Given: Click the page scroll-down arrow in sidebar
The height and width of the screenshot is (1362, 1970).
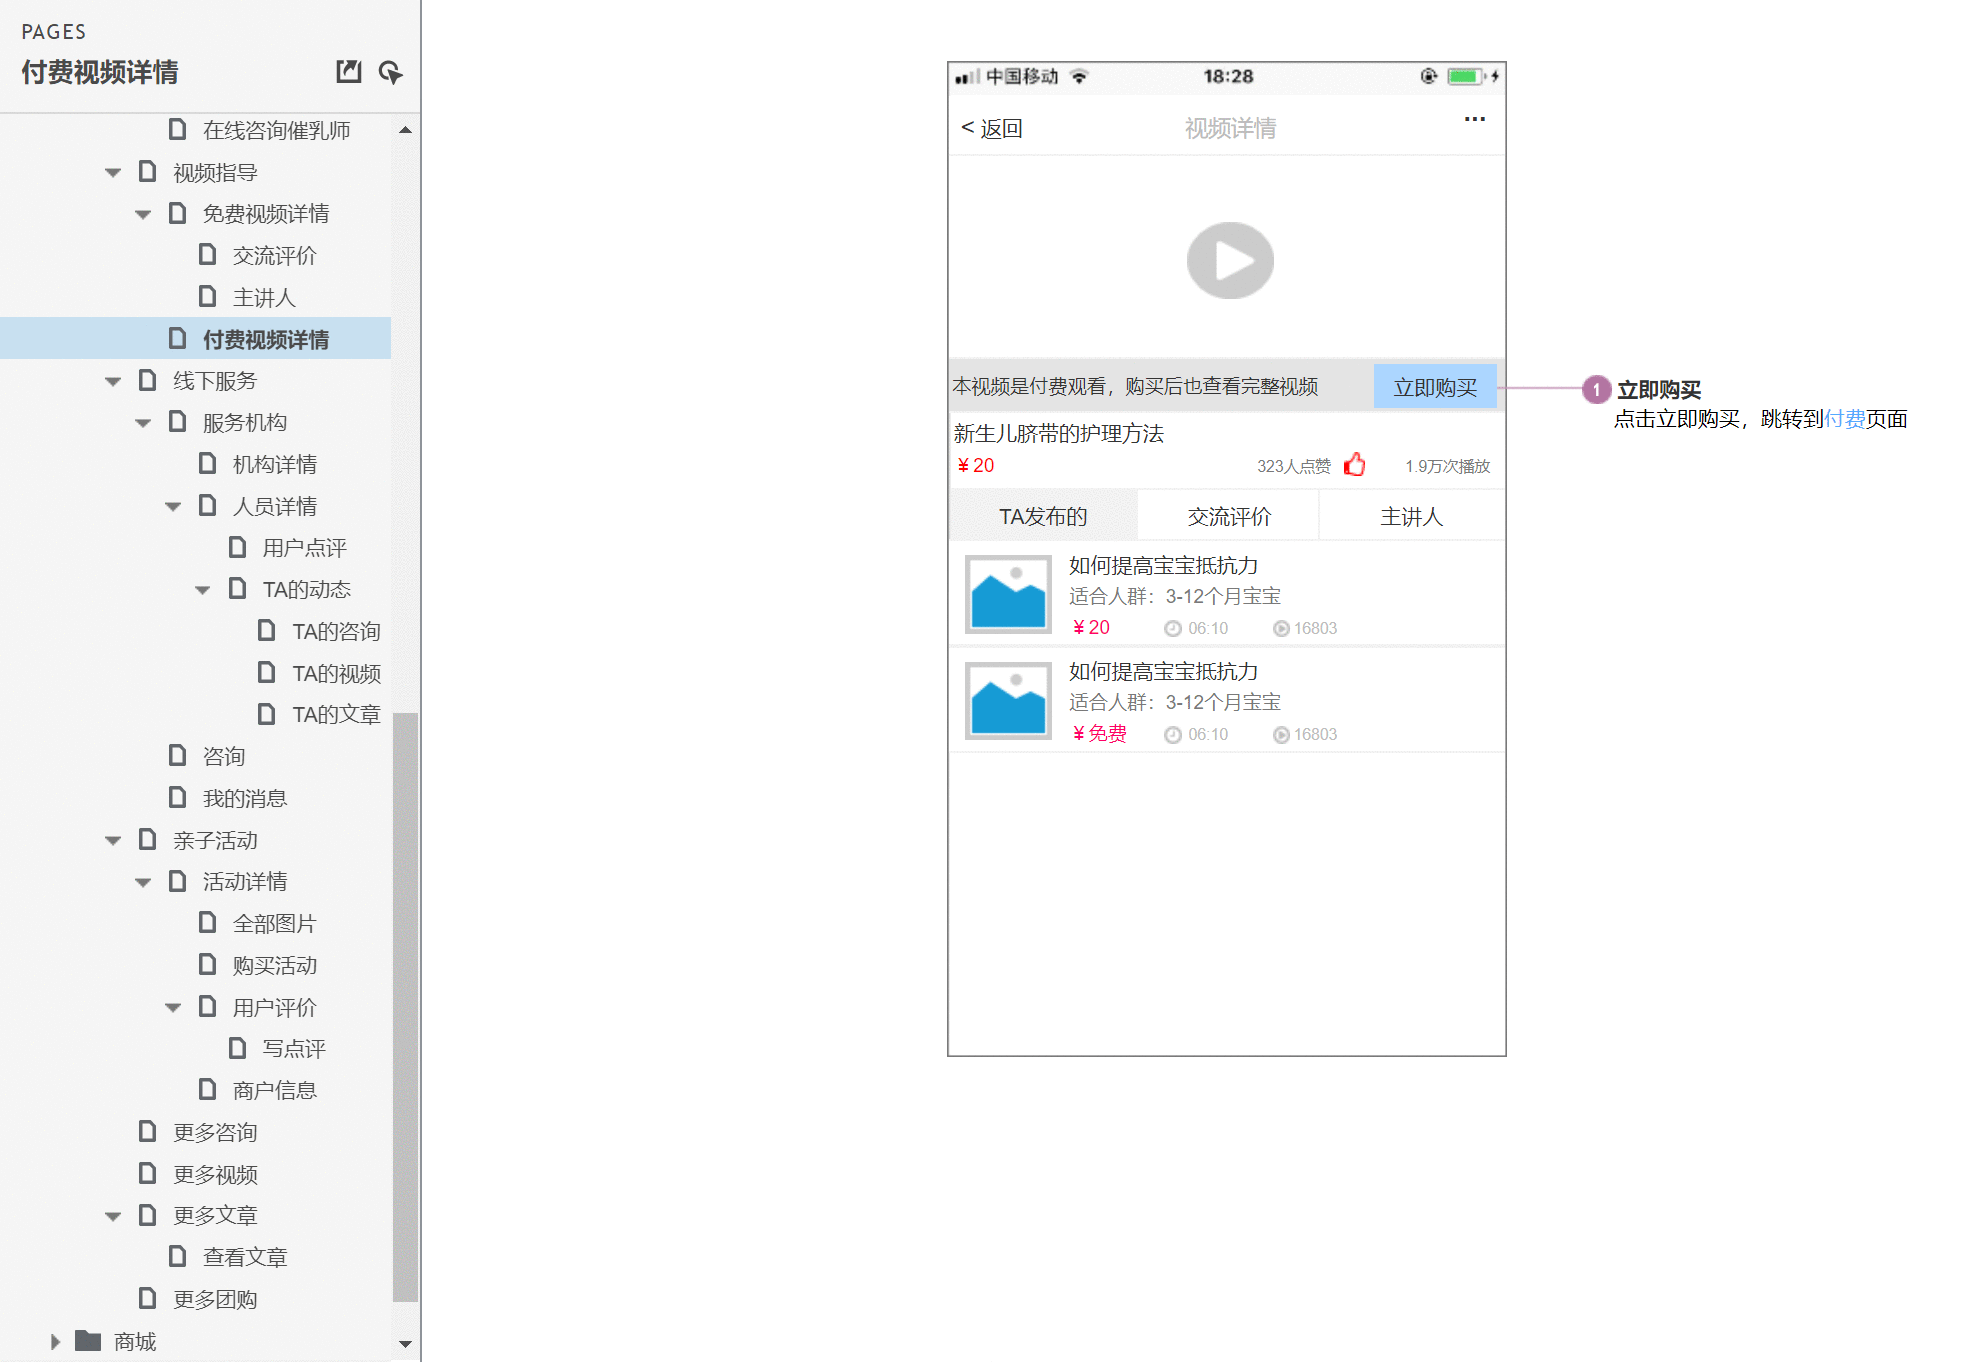Looking at the screenshot, I should 405,1344.
